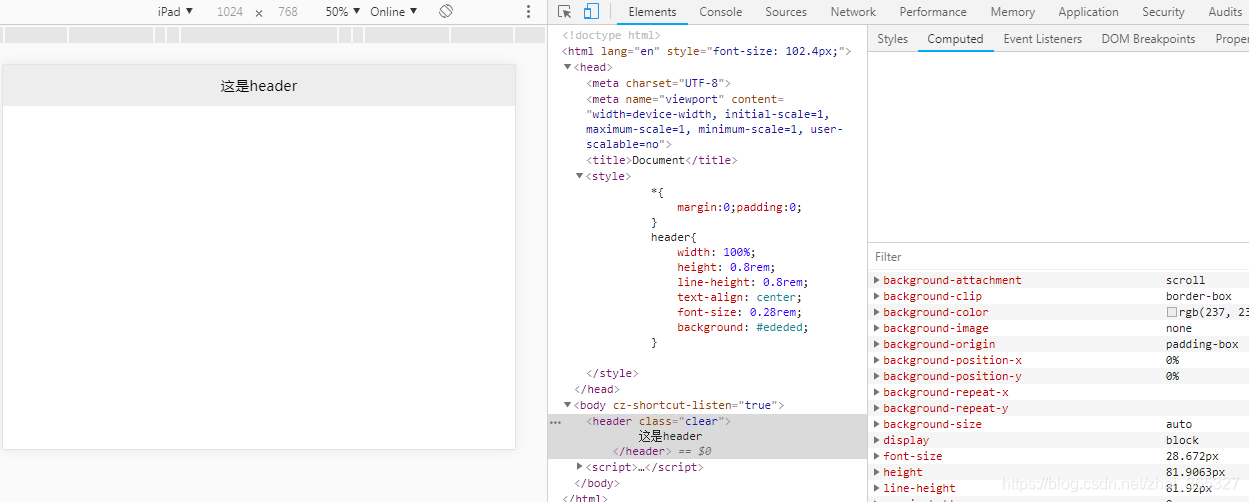Activate the inspect element picker icon
This screenshot has height=502, width=1249.
(x=565, y=12)
